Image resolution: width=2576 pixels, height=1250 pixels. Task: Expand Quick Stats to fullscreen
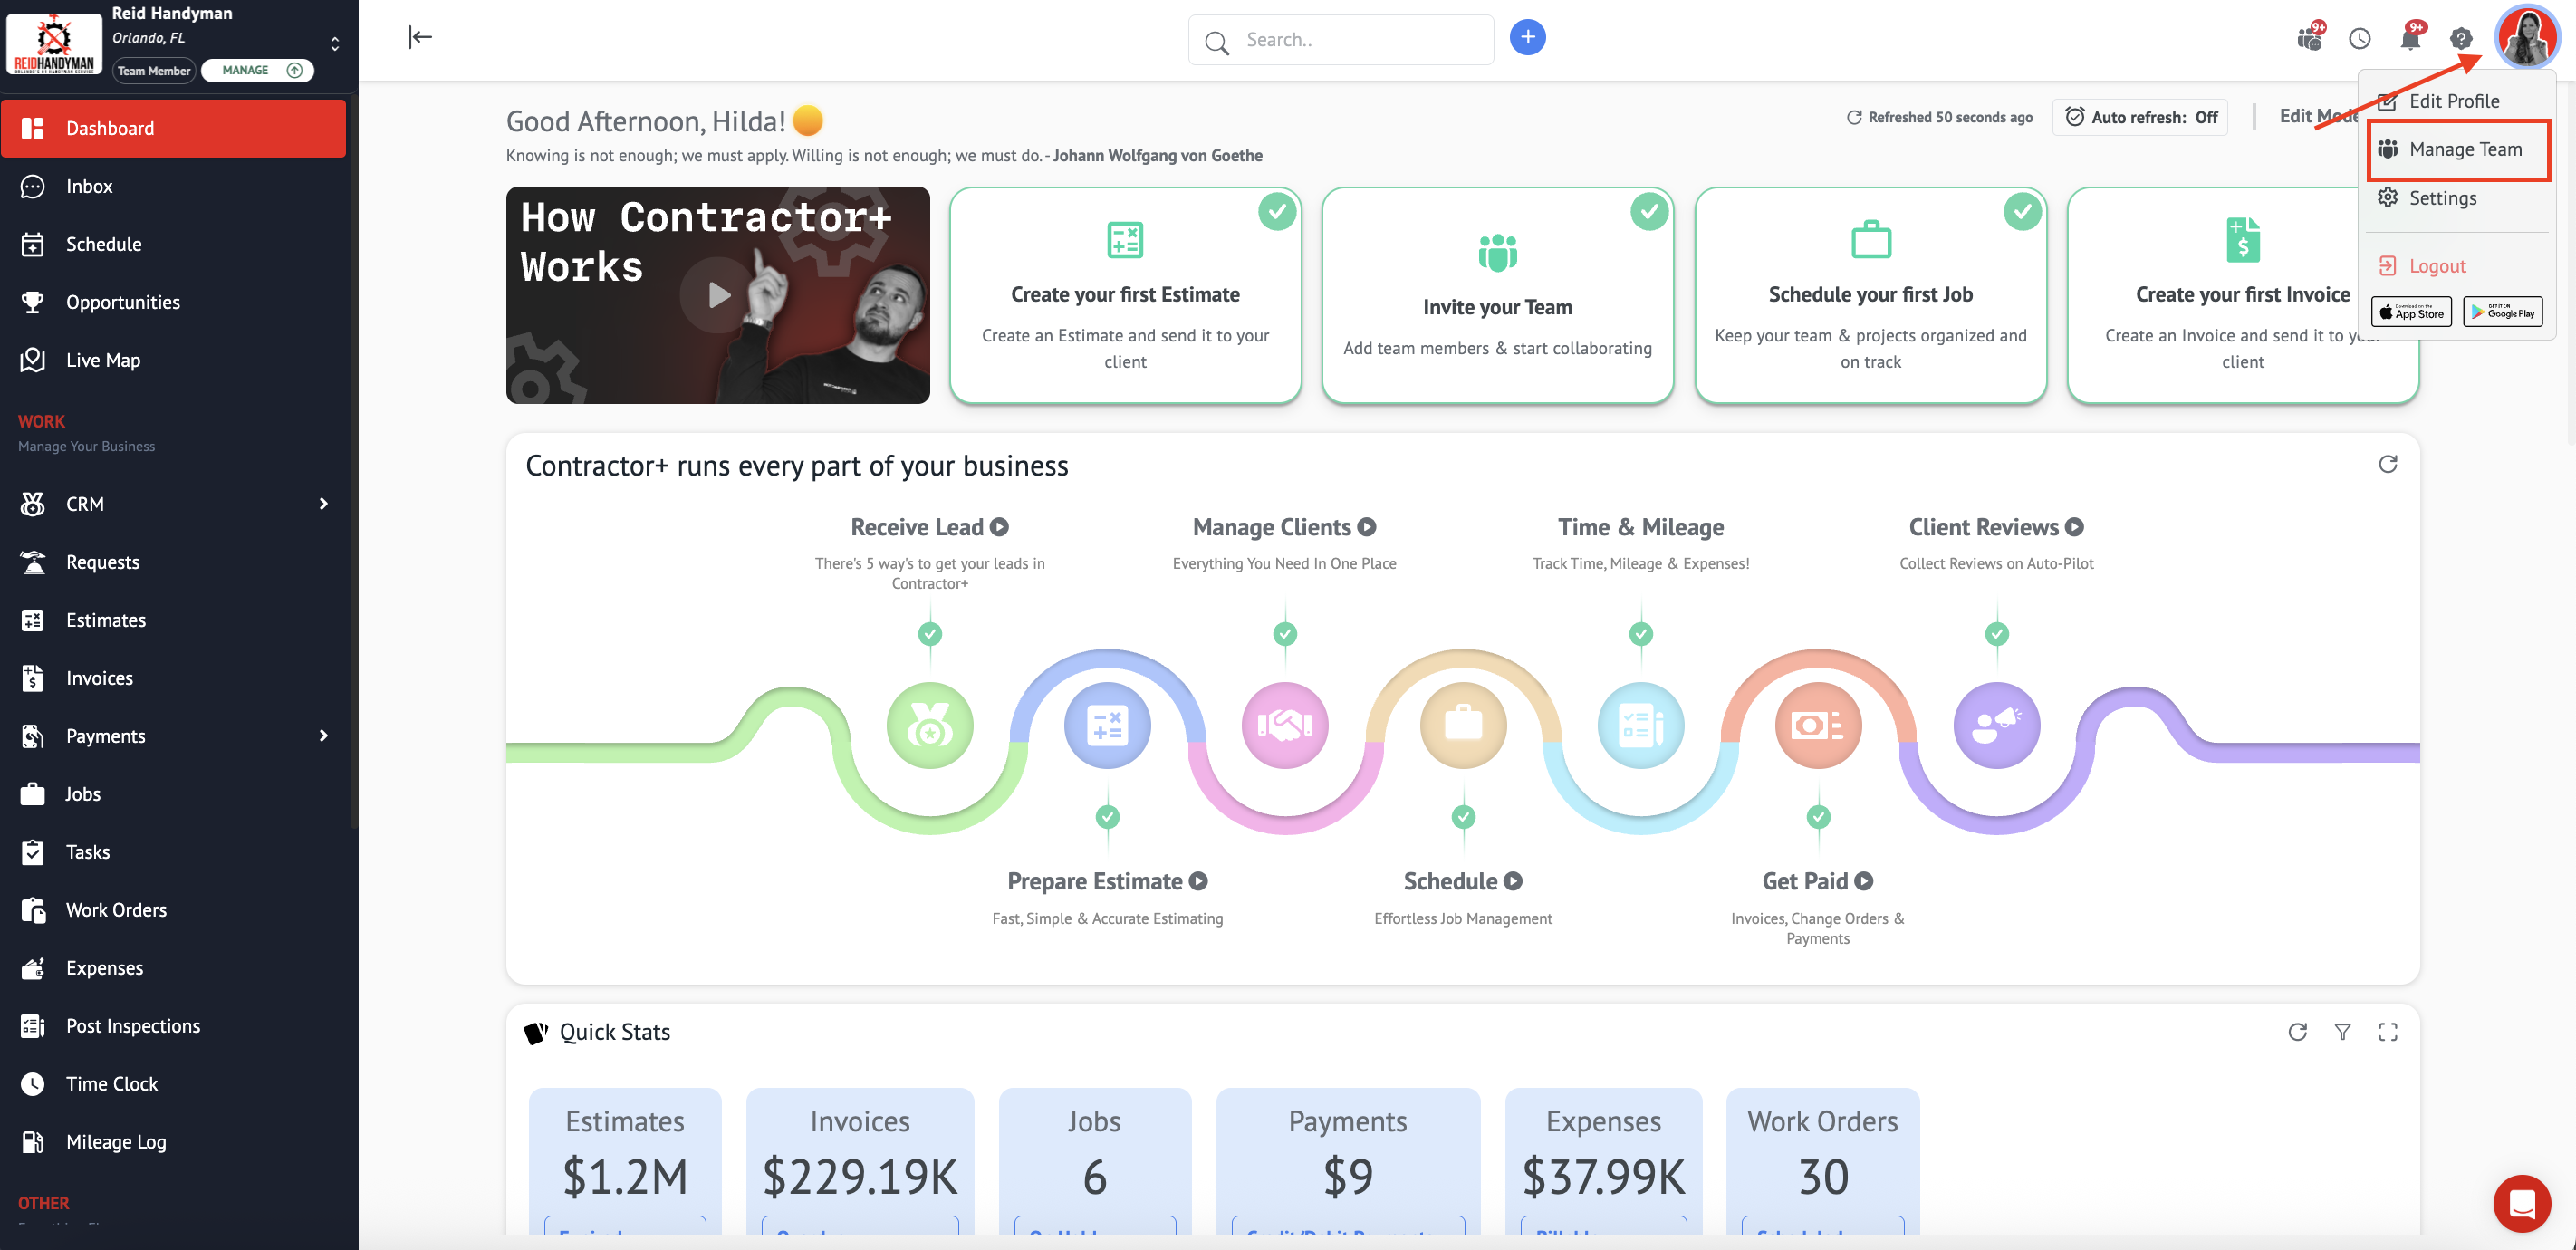click(x=2388, y=1032)
